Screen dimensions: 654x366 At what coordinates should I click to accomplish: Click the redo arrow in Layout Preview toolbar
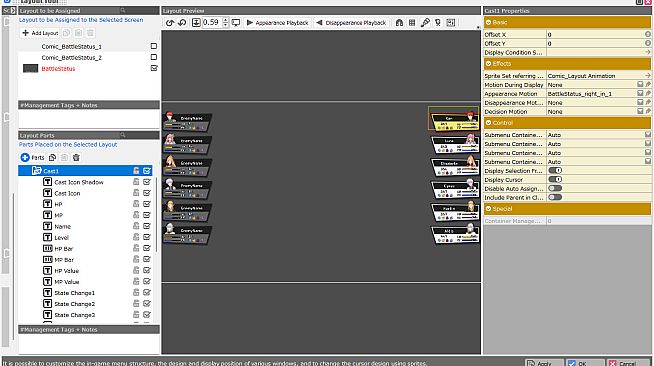click(x=182, y=23)
